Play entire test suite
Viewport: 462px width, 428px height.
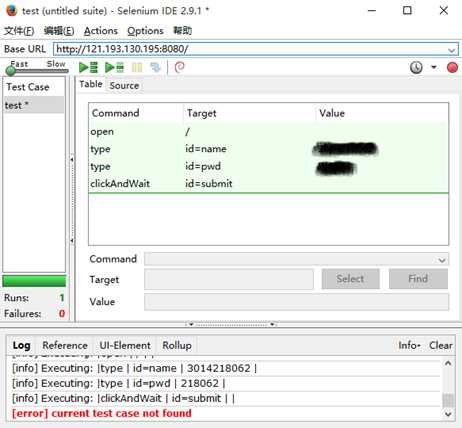(x=88, y=67)
